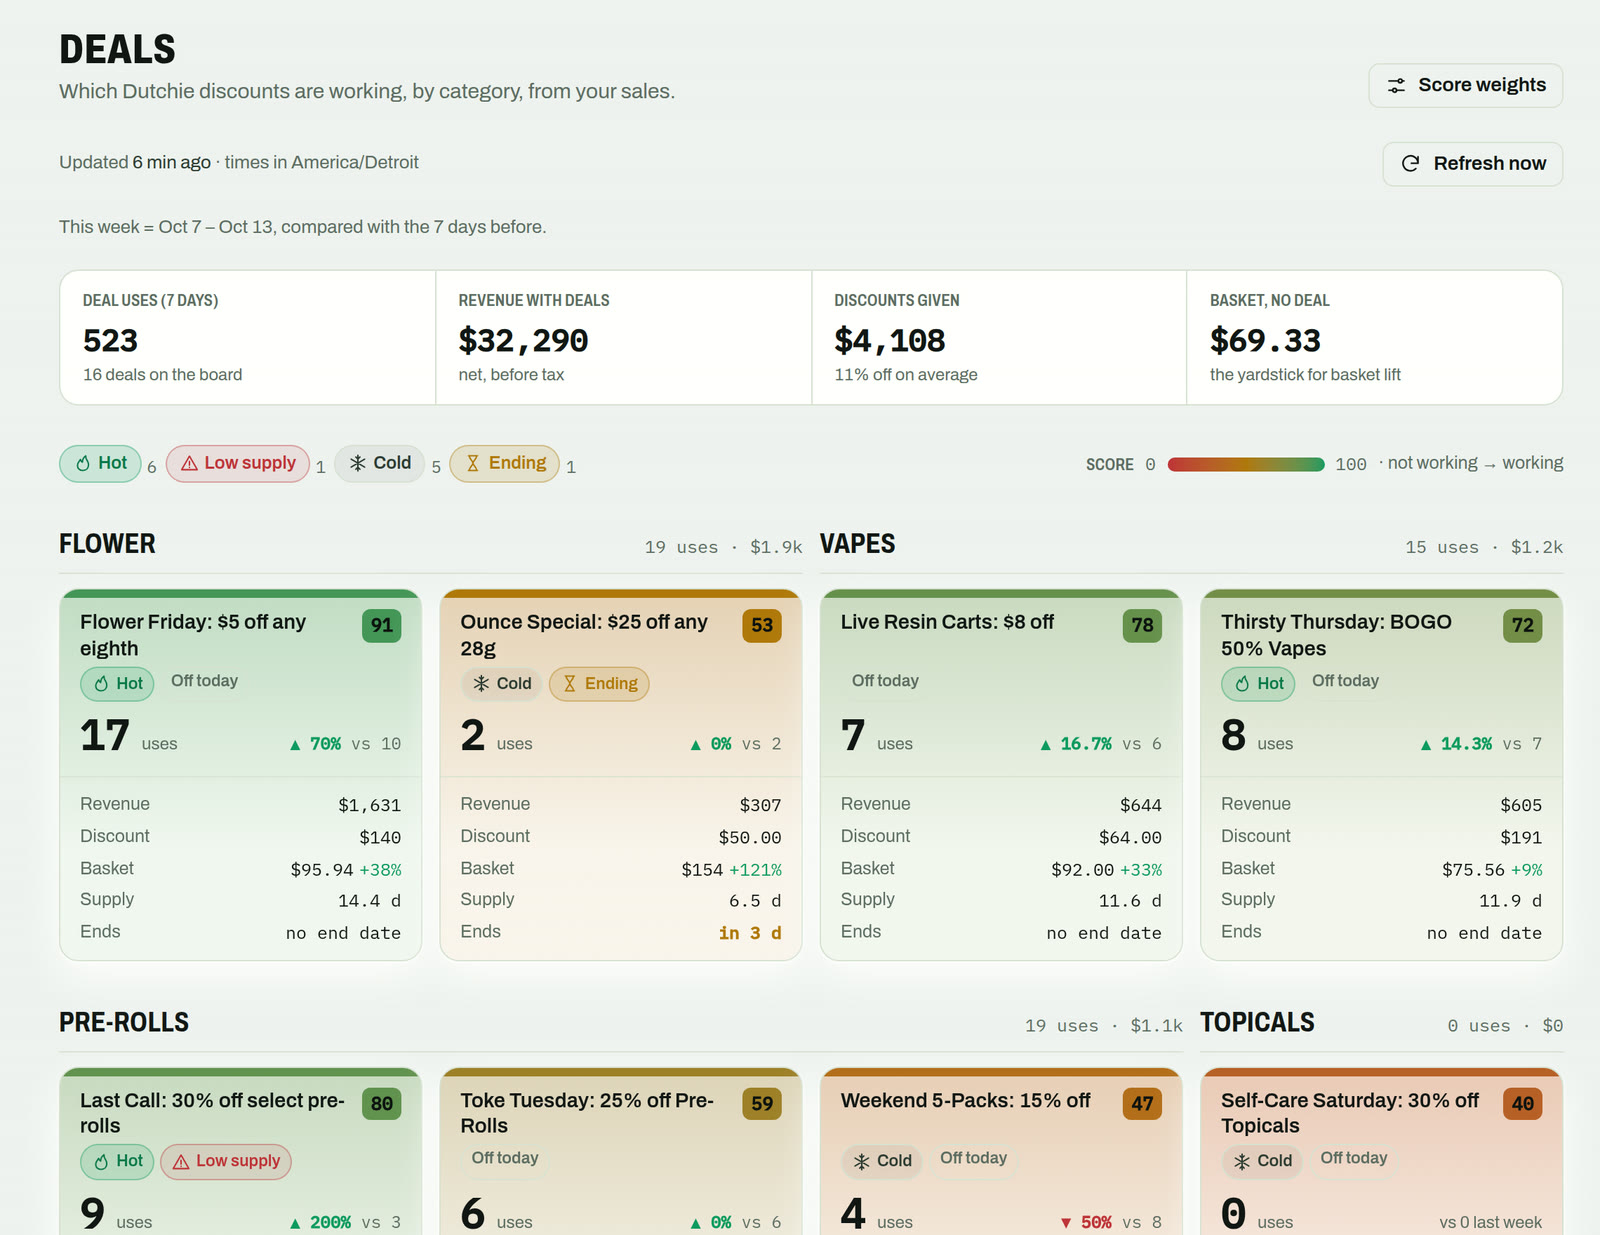1600x1235 pixels.
Task: Open the Flower Friday deal card title
Action: 193,635
